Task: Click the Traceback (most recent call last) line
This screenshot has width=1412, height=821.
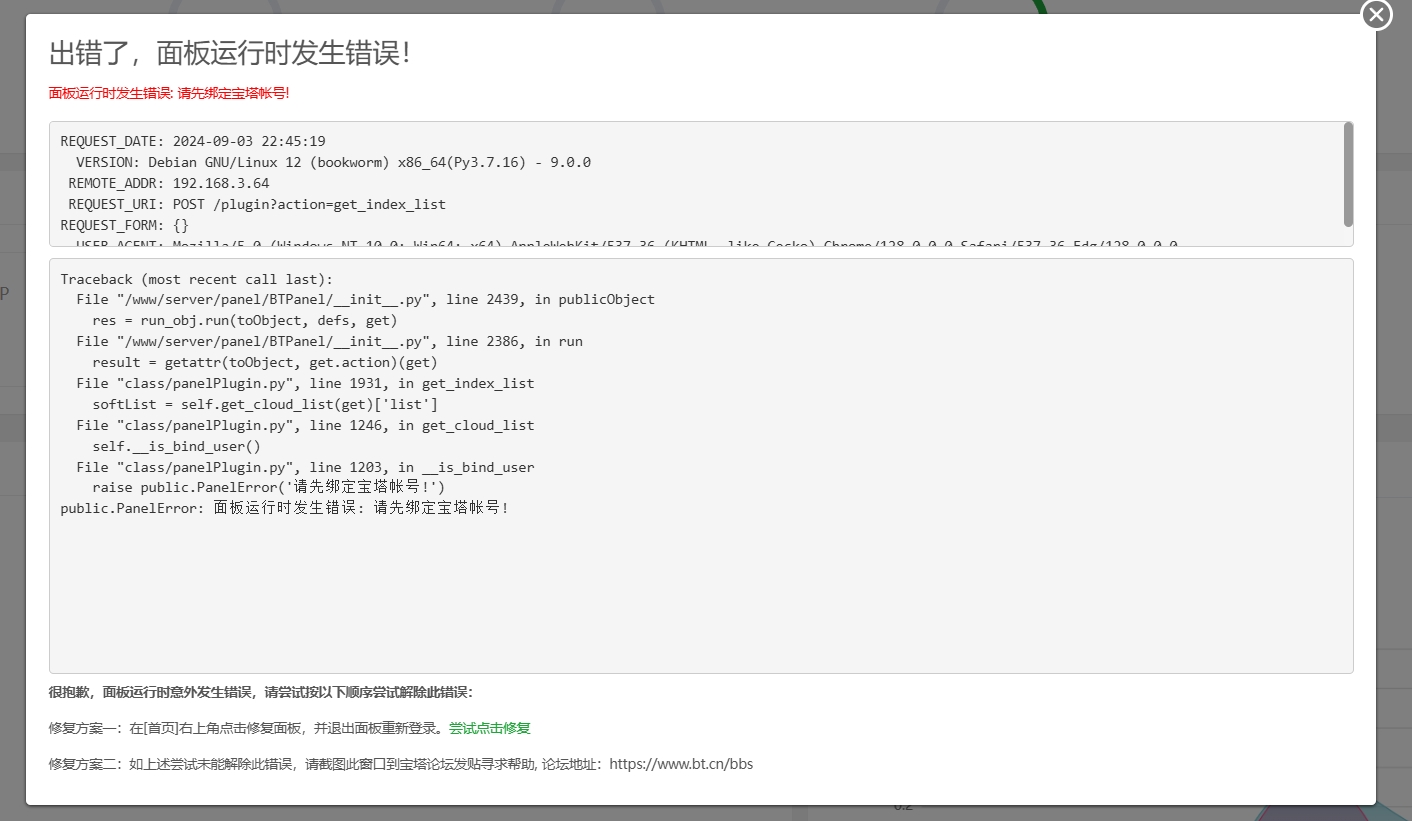Action: [x=197, y=279]
